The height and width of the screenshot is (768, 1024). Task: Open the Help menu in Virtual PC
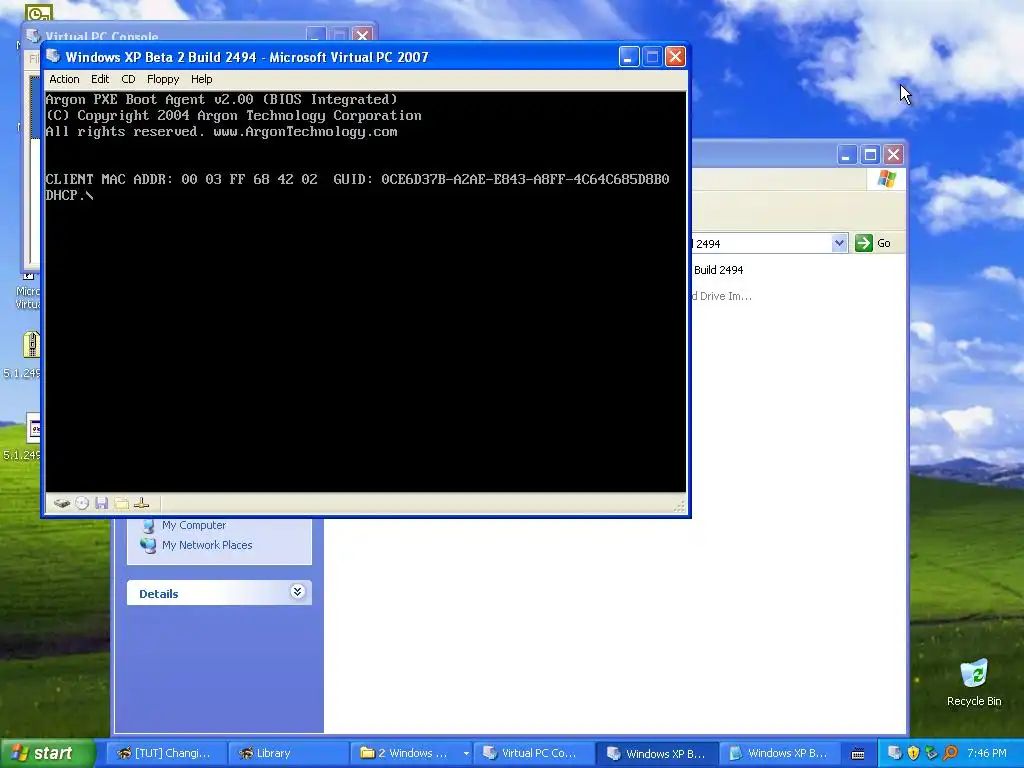tap(201, 79)
